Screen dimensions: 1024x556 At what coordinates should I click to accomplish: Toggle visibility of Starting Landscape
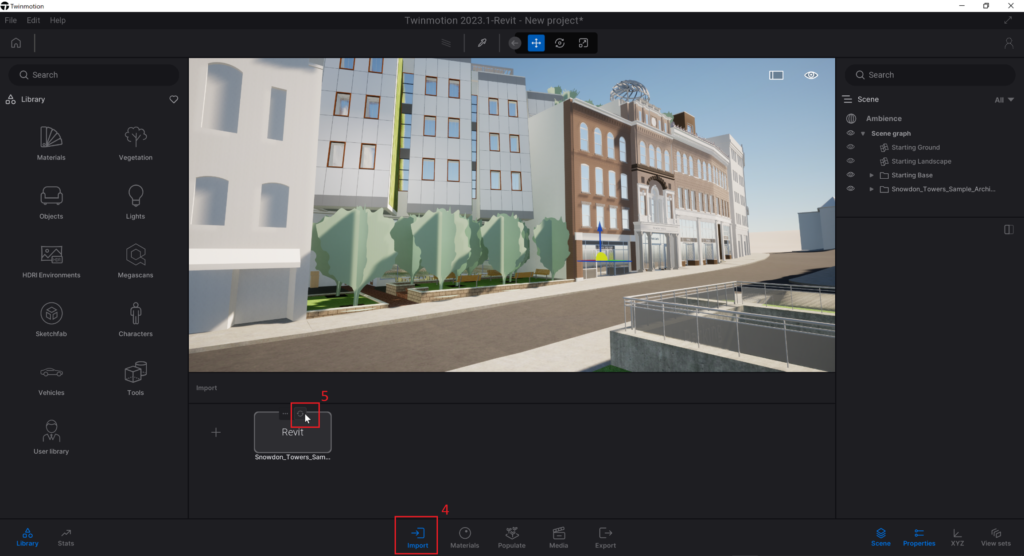[x=850, y=161]
